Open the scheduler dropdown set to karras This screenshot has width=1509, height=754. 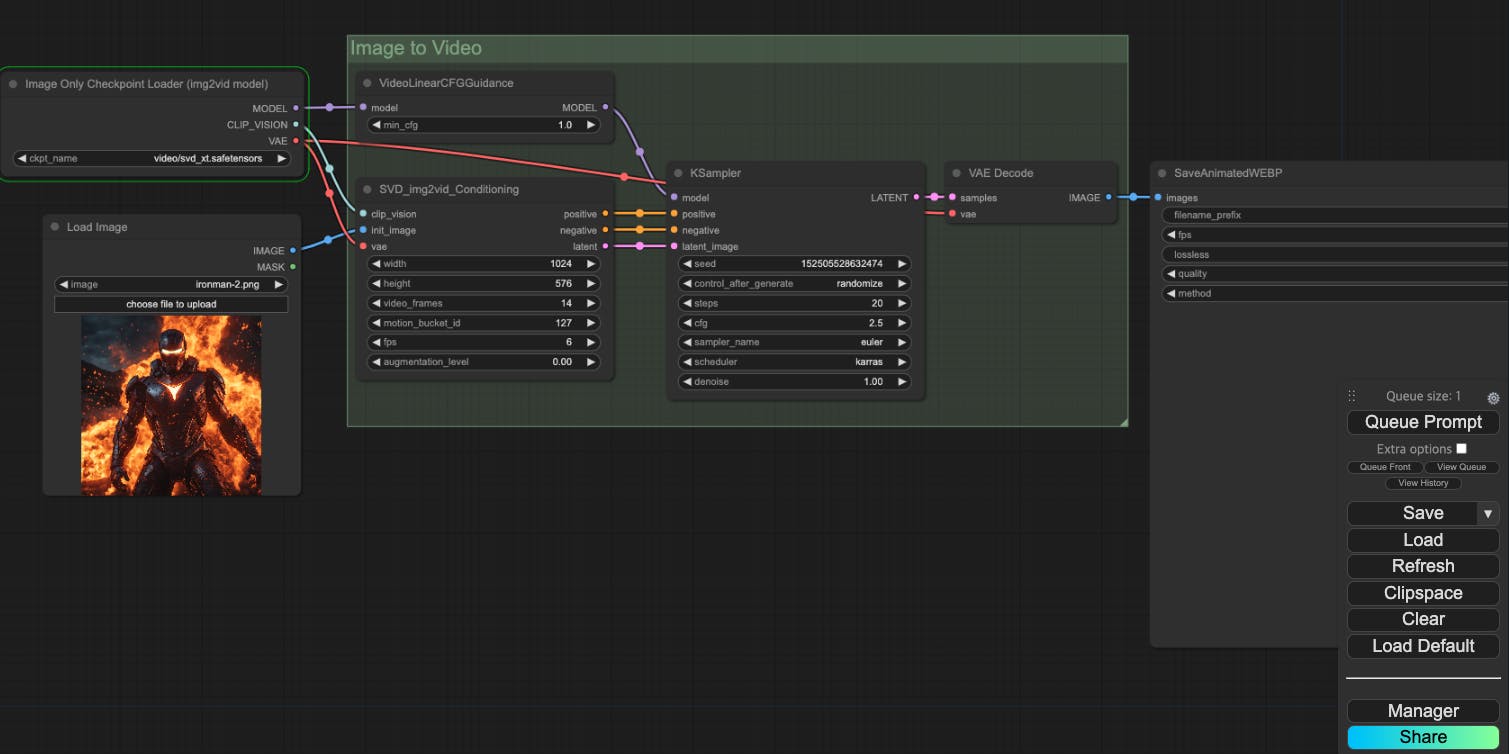(795, 362)
